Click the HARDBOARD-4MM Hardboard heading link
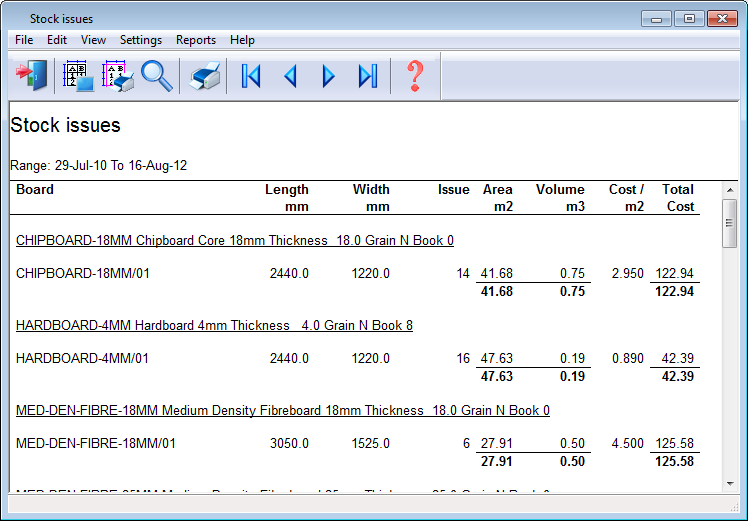This screenshot has height=521, width=748. 214,325
